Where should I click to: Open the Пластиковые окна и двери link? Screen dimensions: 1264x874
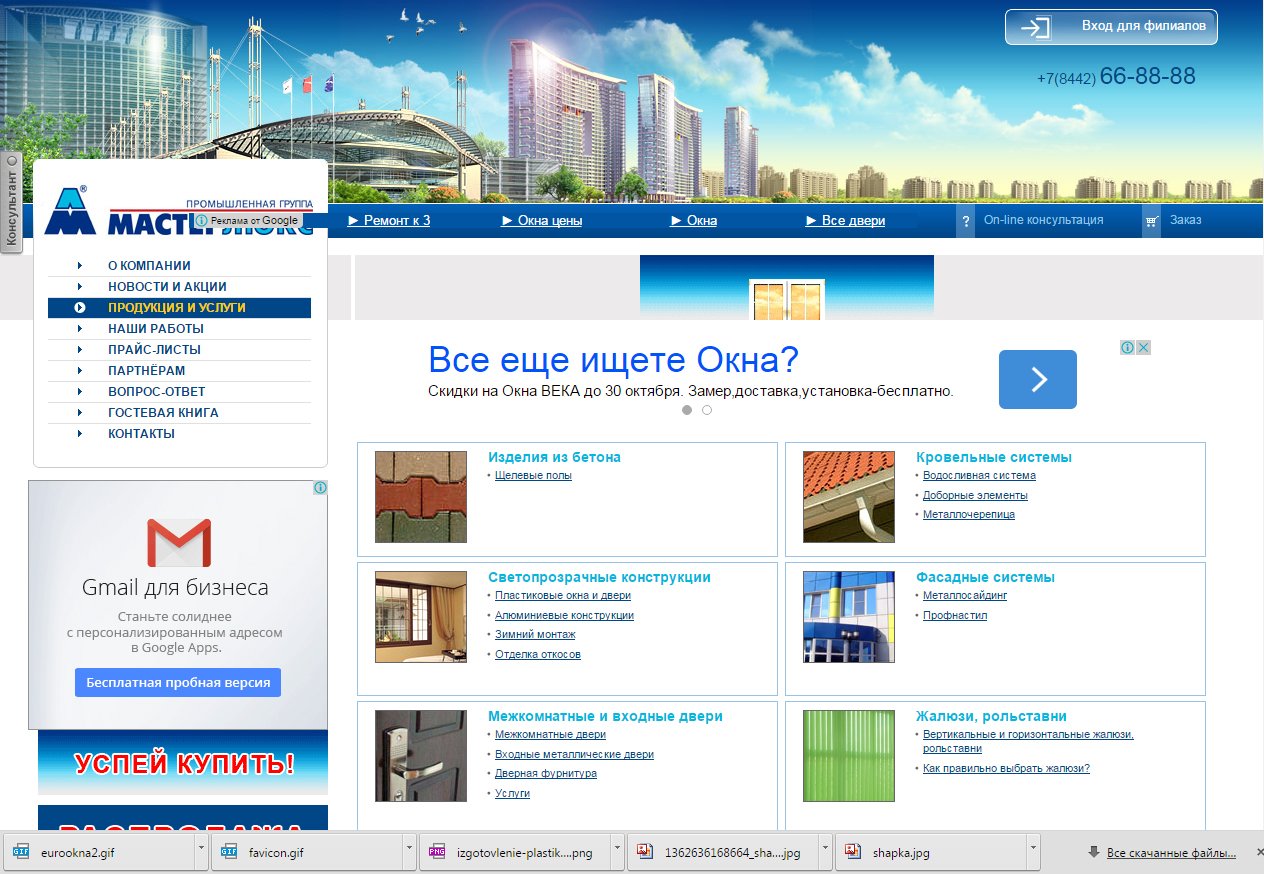click(563, 596)
